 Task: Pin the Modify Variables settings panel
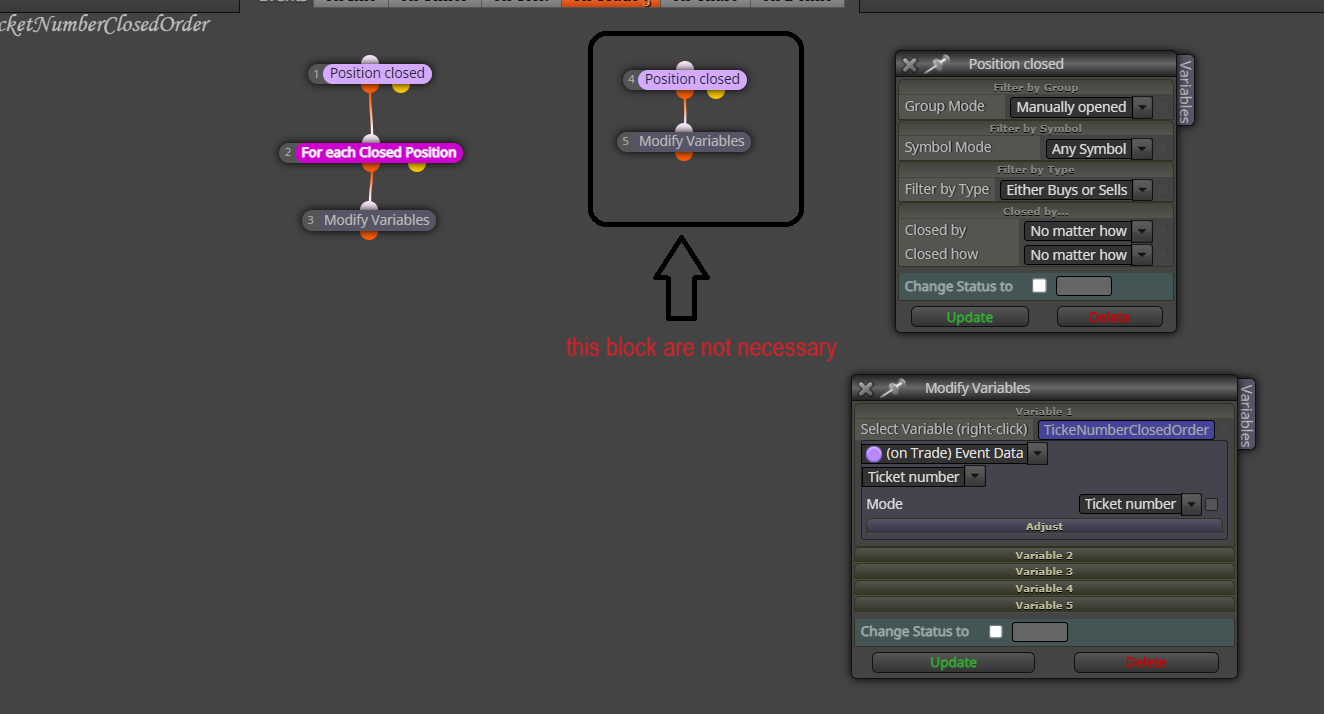tap(893, 388)
